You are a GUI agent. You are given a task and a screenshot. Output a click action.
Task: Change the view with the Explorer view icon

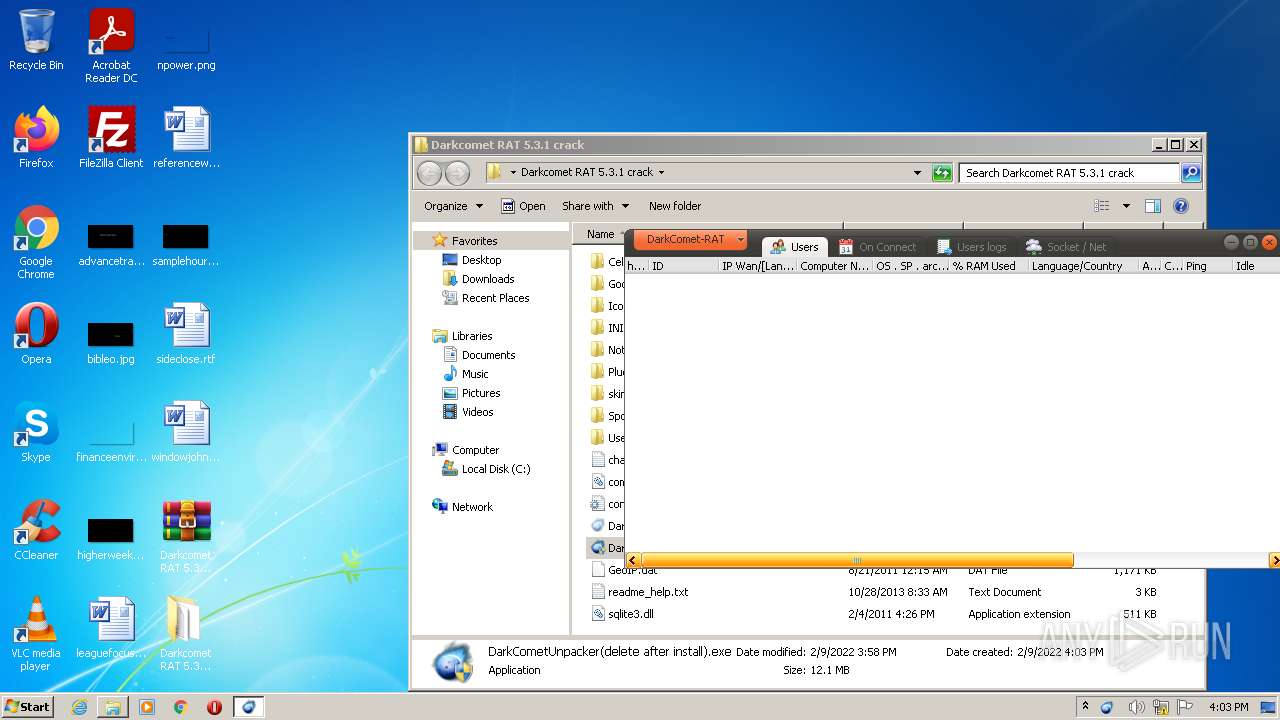coord(1101,206)
